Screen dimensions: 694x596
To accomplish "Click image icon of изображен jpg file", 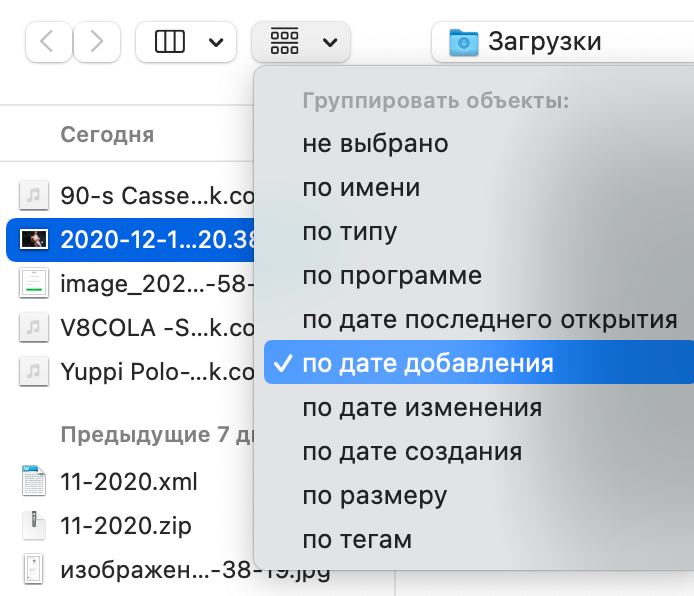I will pyautogui.click(x=34, y=569).
